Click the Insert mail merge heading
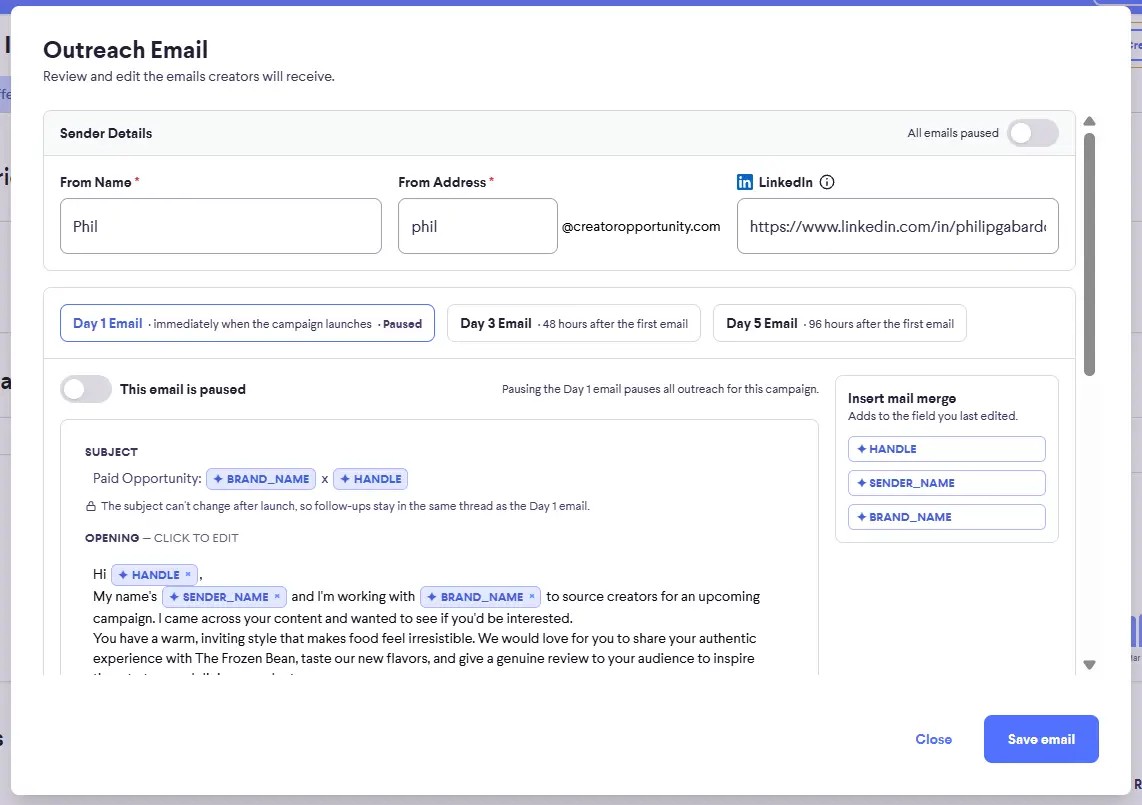1142x805 pixels. click(x=902, y=398)
